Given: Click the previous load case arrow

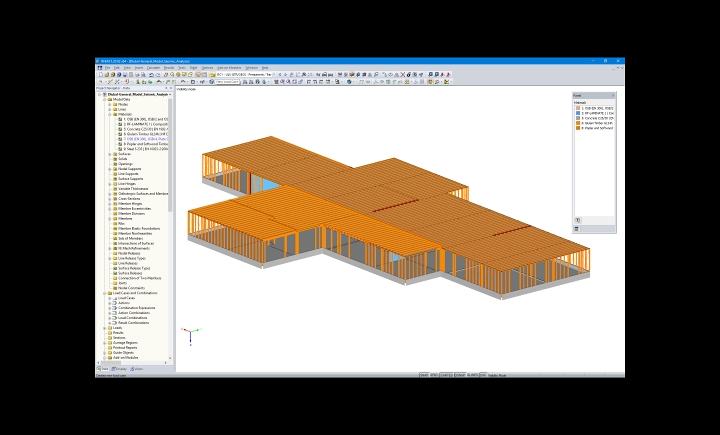Looking at the screenshot, I should (x=280, y=74).
